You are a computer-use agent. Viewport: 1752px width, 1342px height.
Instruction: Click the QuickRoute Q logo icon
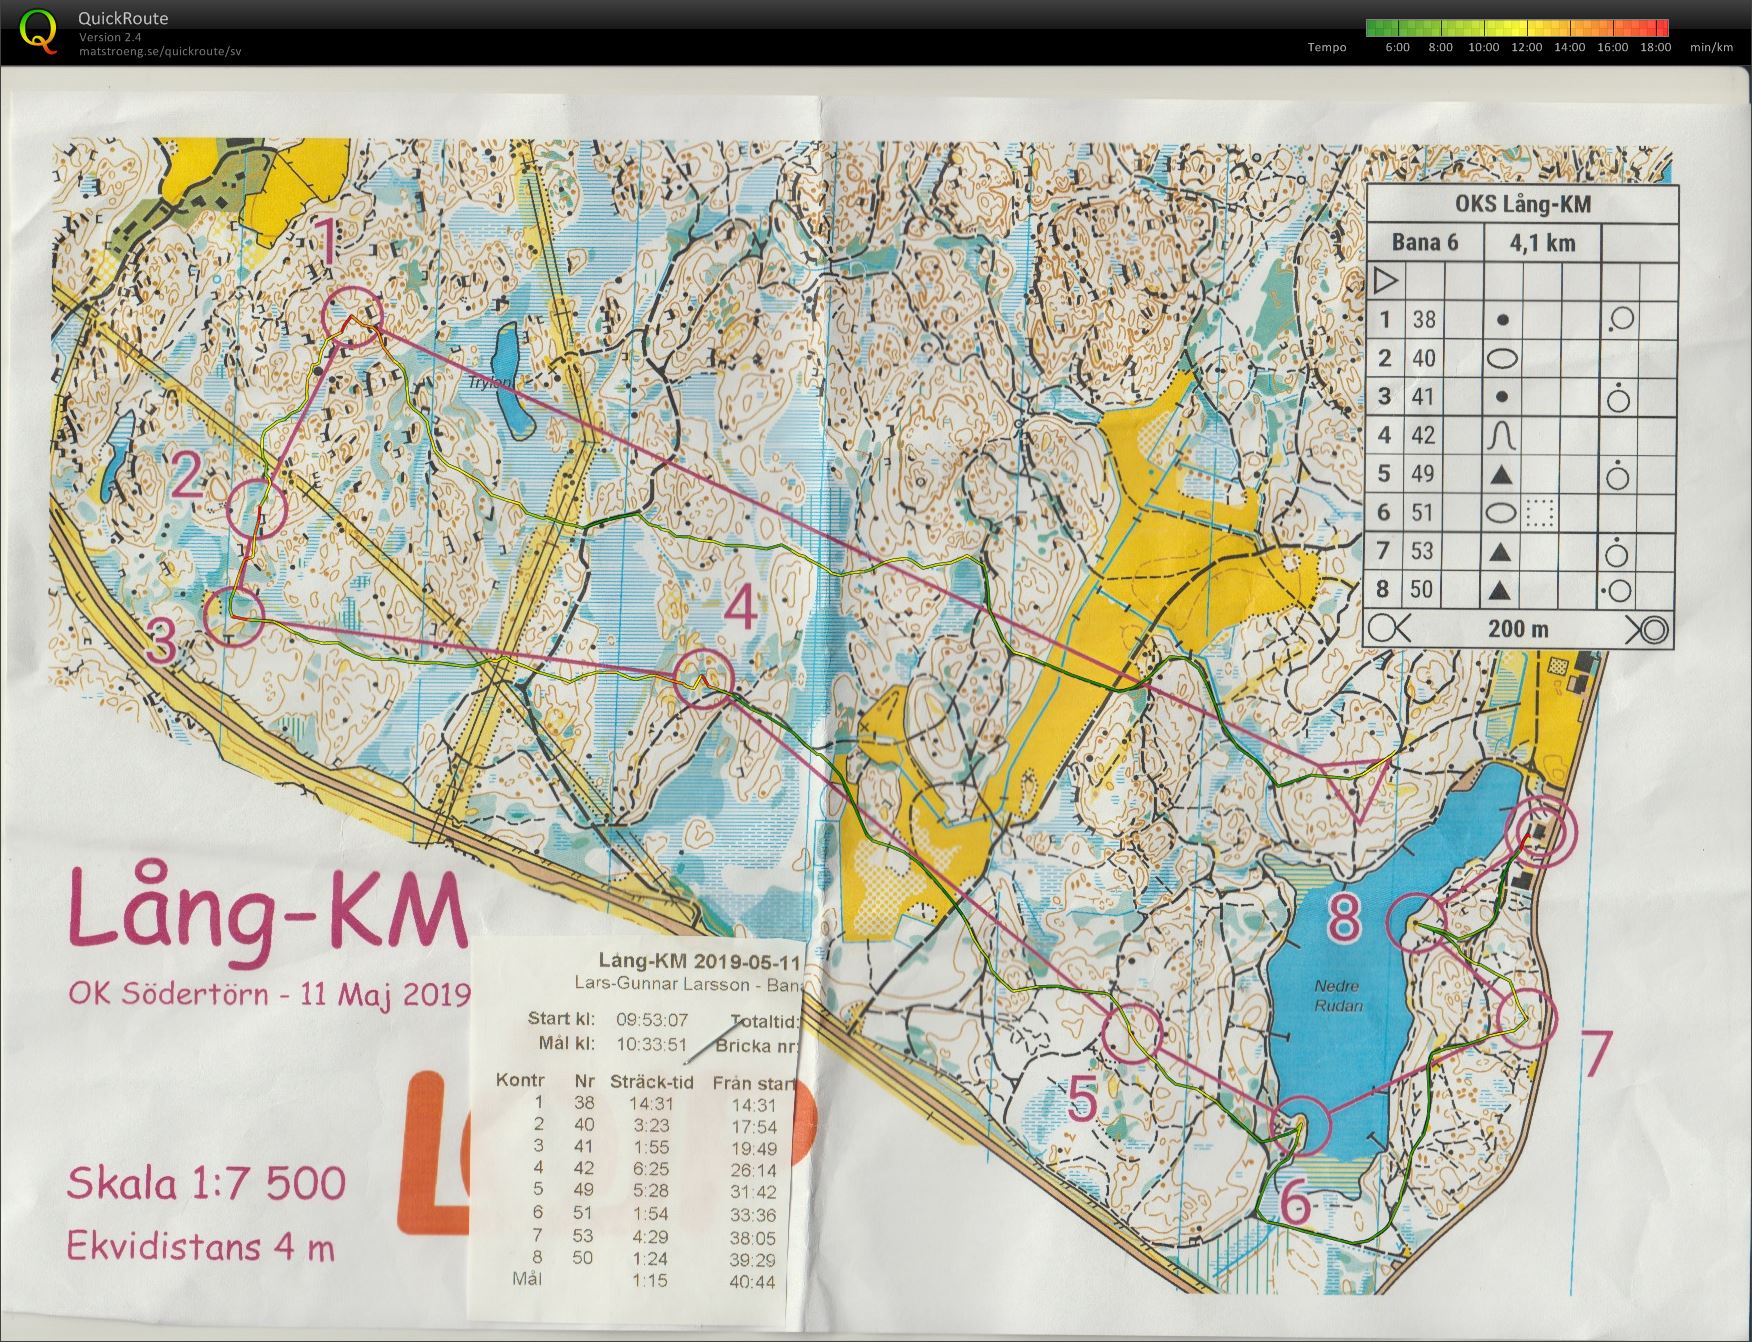tap(39, 30)
